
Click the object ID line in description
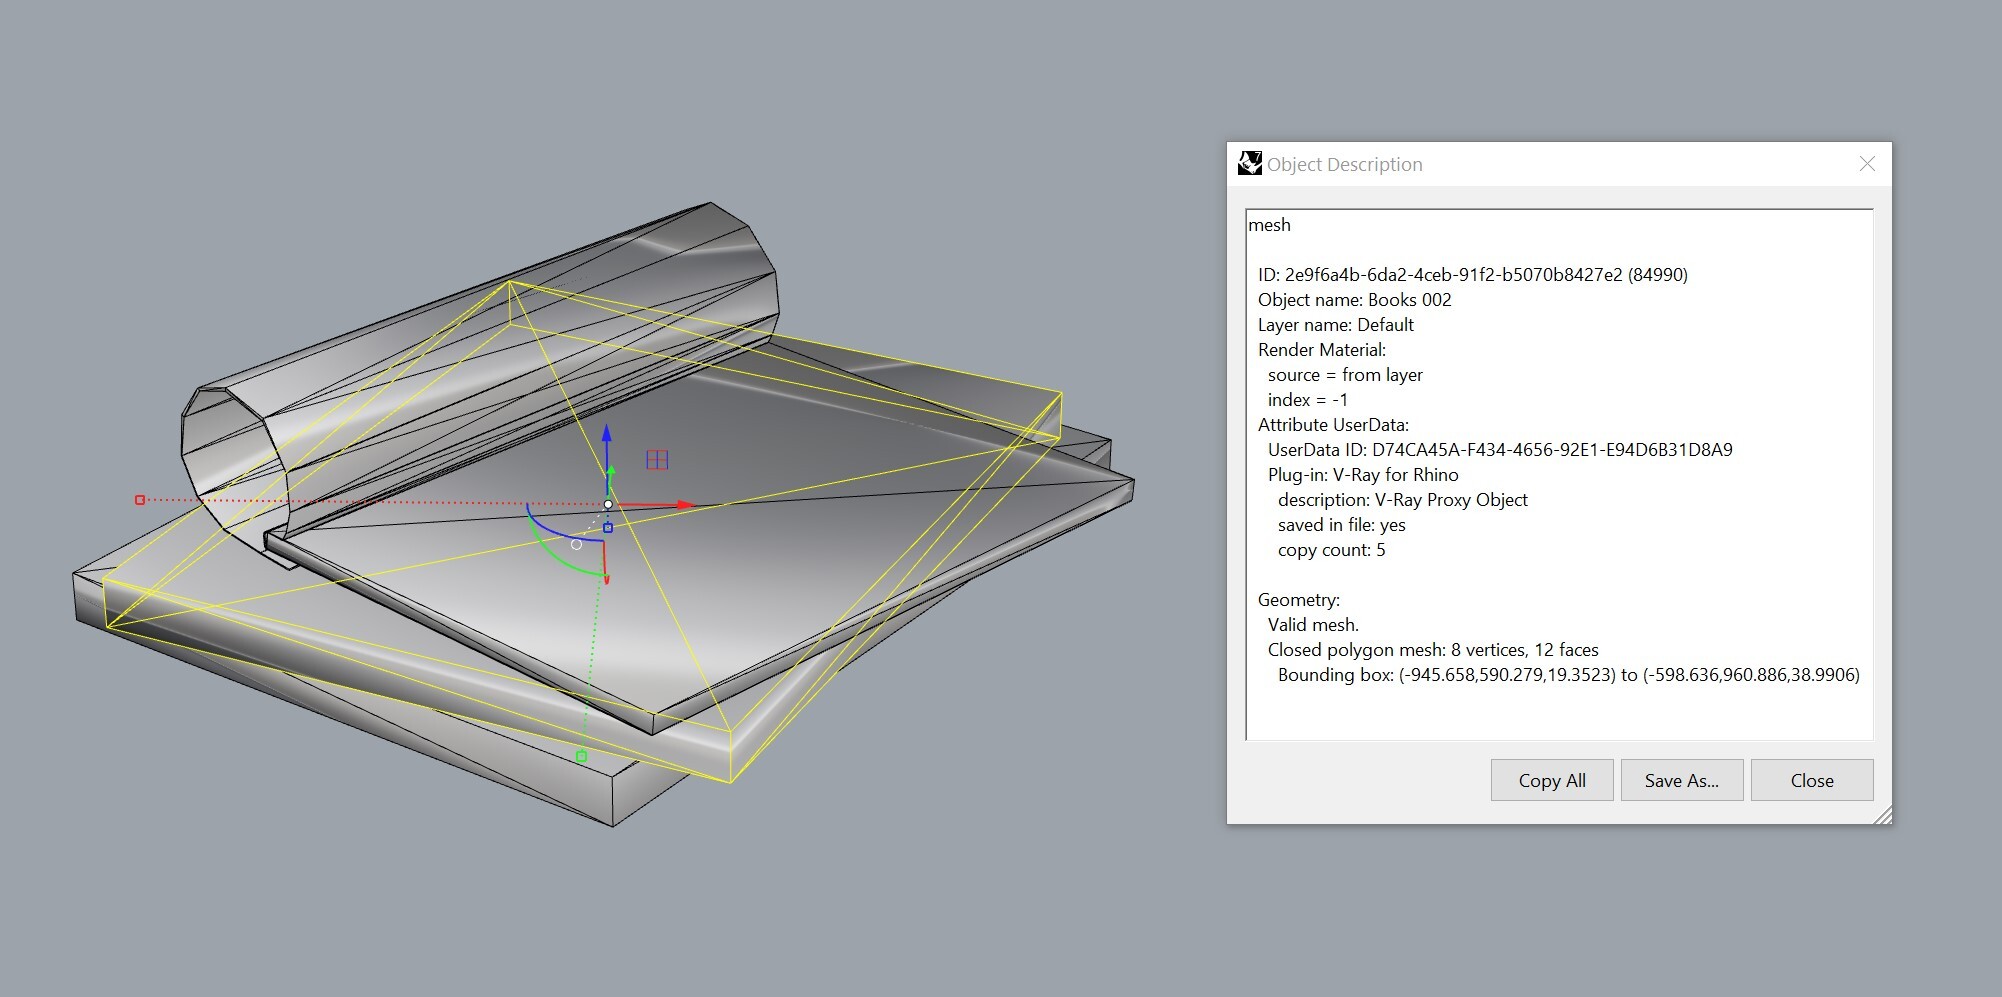tap(1472, 275)
